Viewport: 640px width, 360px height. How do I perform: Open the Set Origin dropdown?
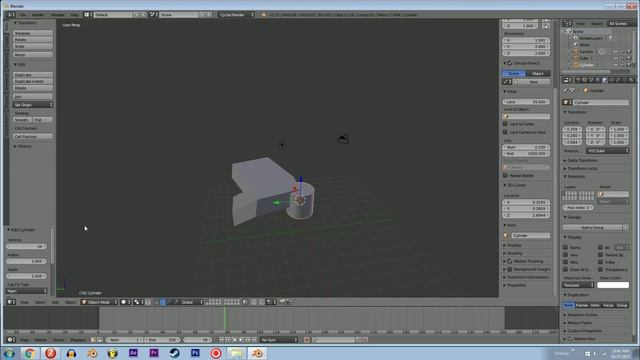tap(33, 105)
